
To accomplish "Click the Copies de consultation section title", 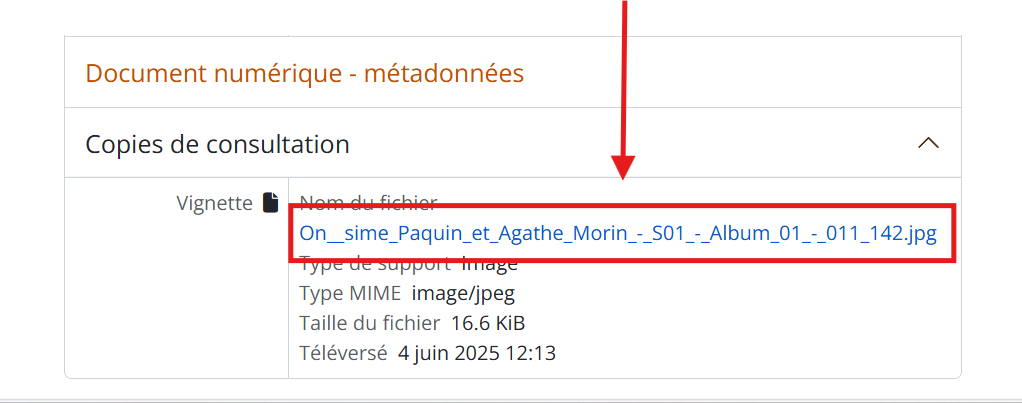I will [x=217, y=144].
